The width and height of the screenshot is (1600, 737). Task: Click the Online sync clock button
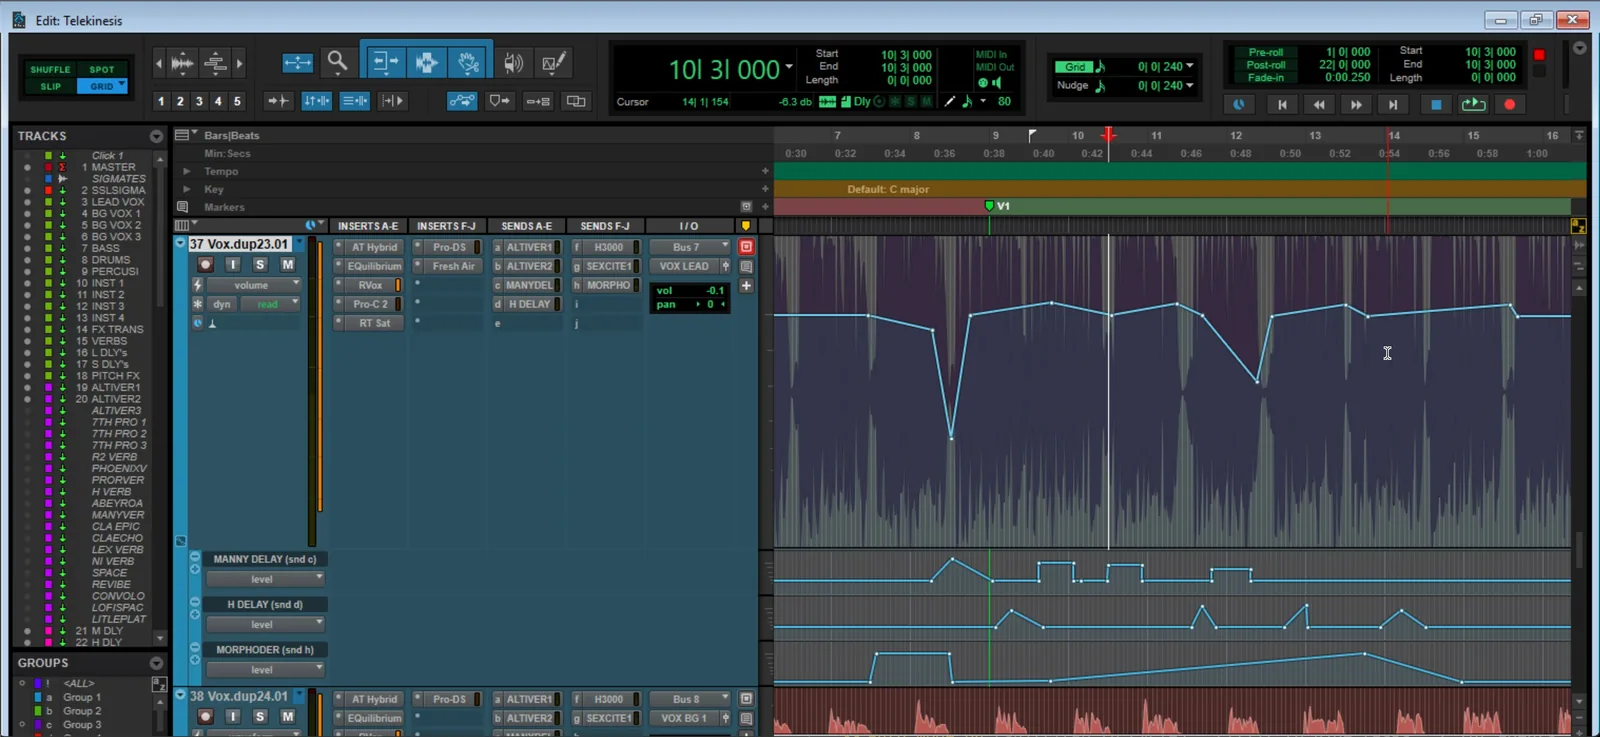pyautogui.click(x=1239, y=104)
